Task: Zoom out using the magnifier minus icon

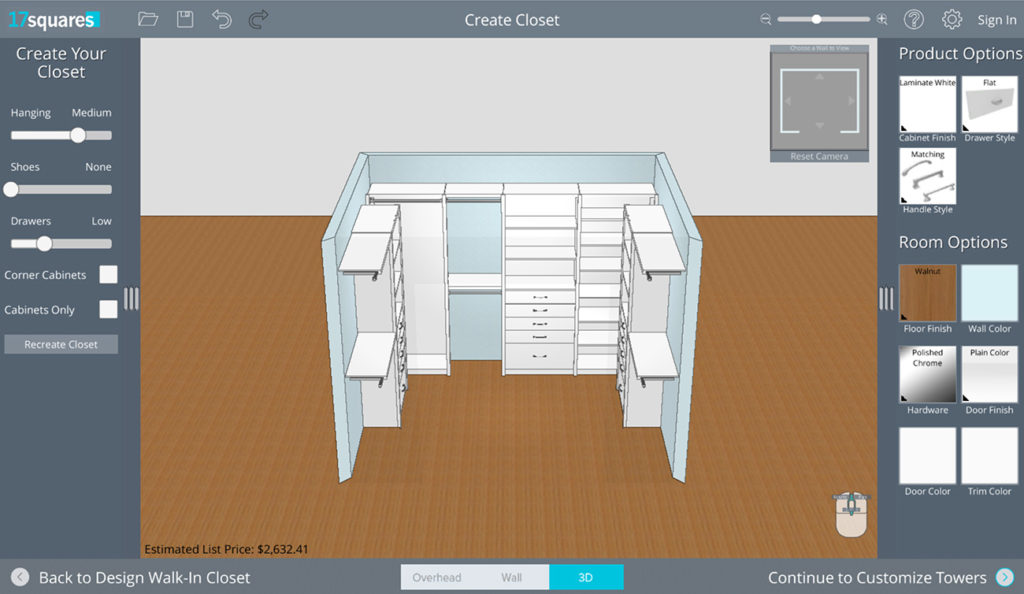Action: tap(764, 18)
